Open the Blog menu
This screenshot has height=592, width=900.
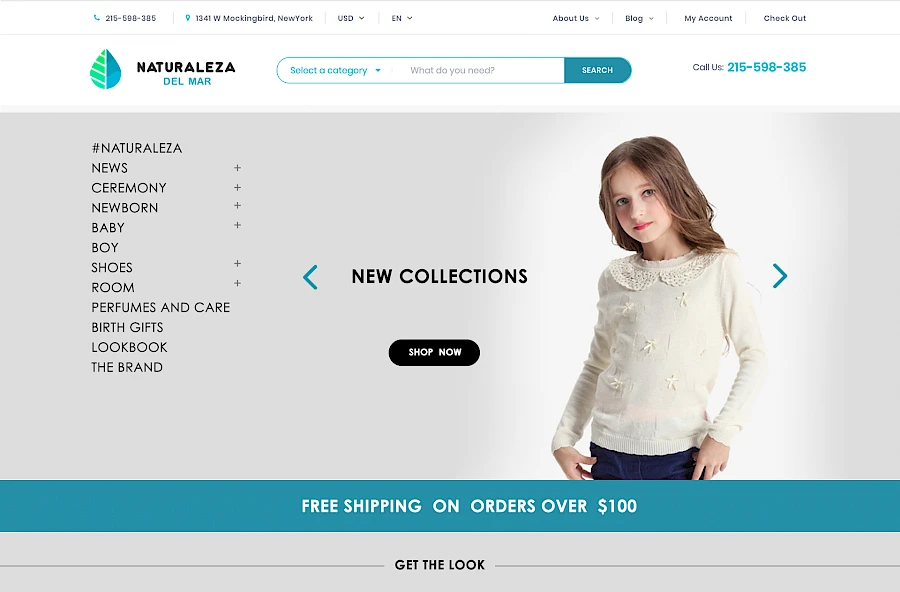click(x=639, y=18)
